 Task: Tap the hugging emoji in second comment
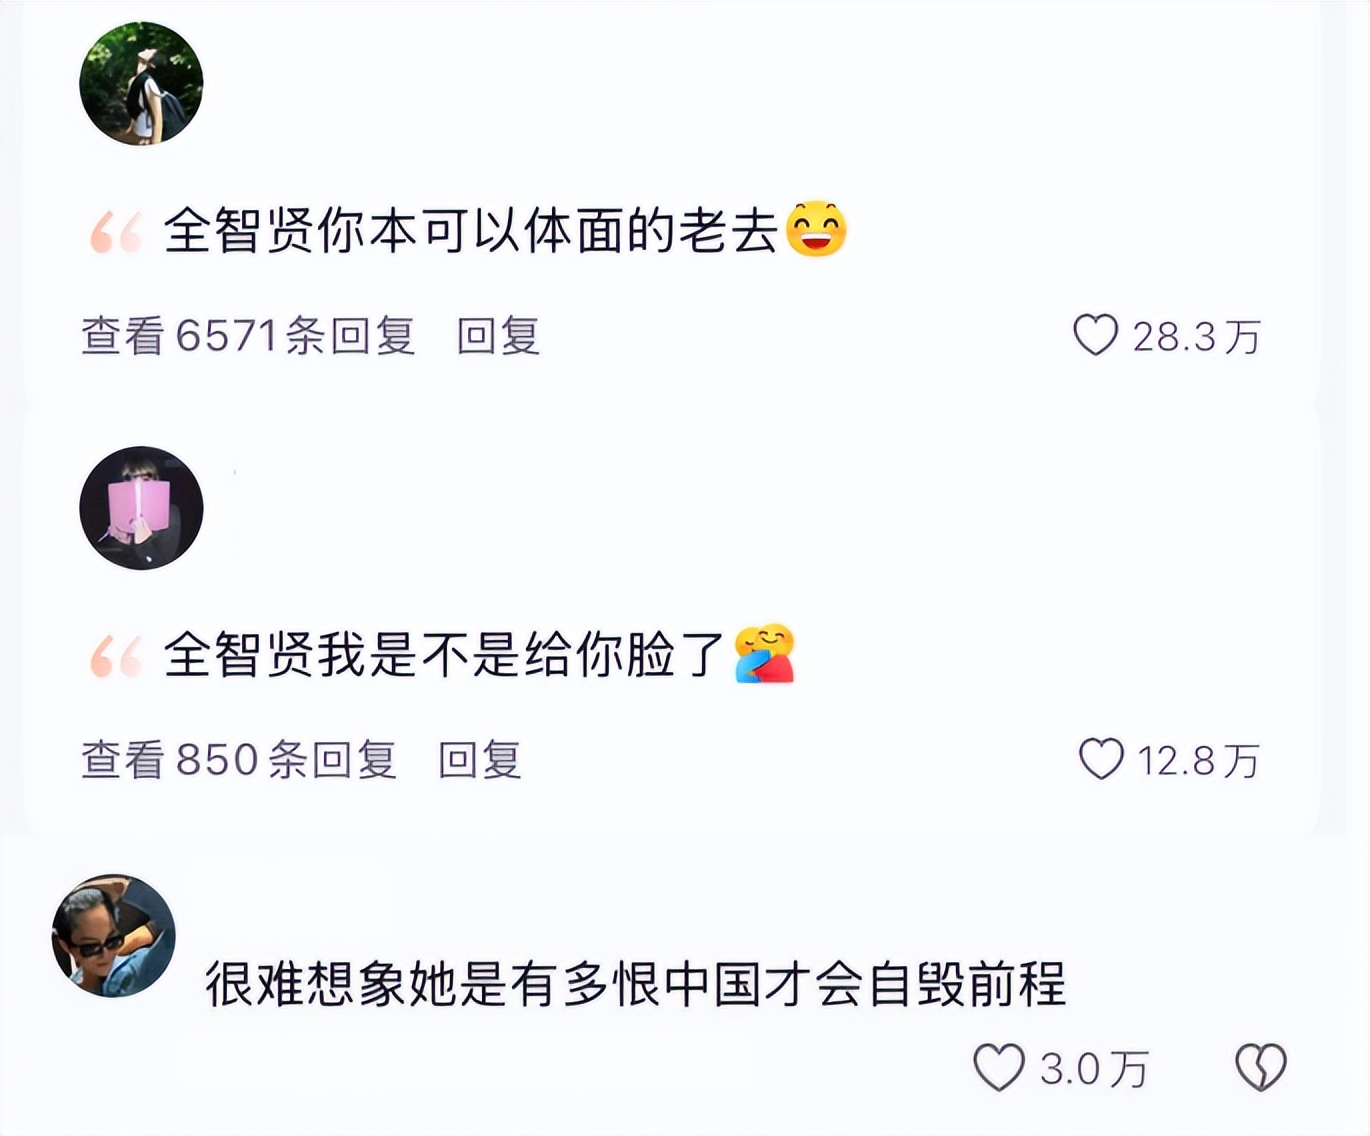point(765,654)
